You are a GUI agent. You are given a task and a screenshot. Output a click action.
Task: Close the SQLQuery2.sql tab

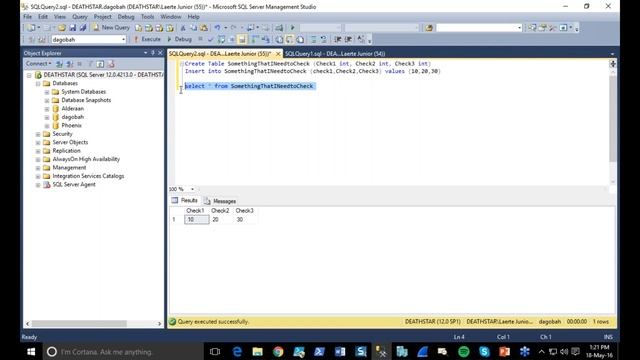pyautogui.click(x=278, y=53)
